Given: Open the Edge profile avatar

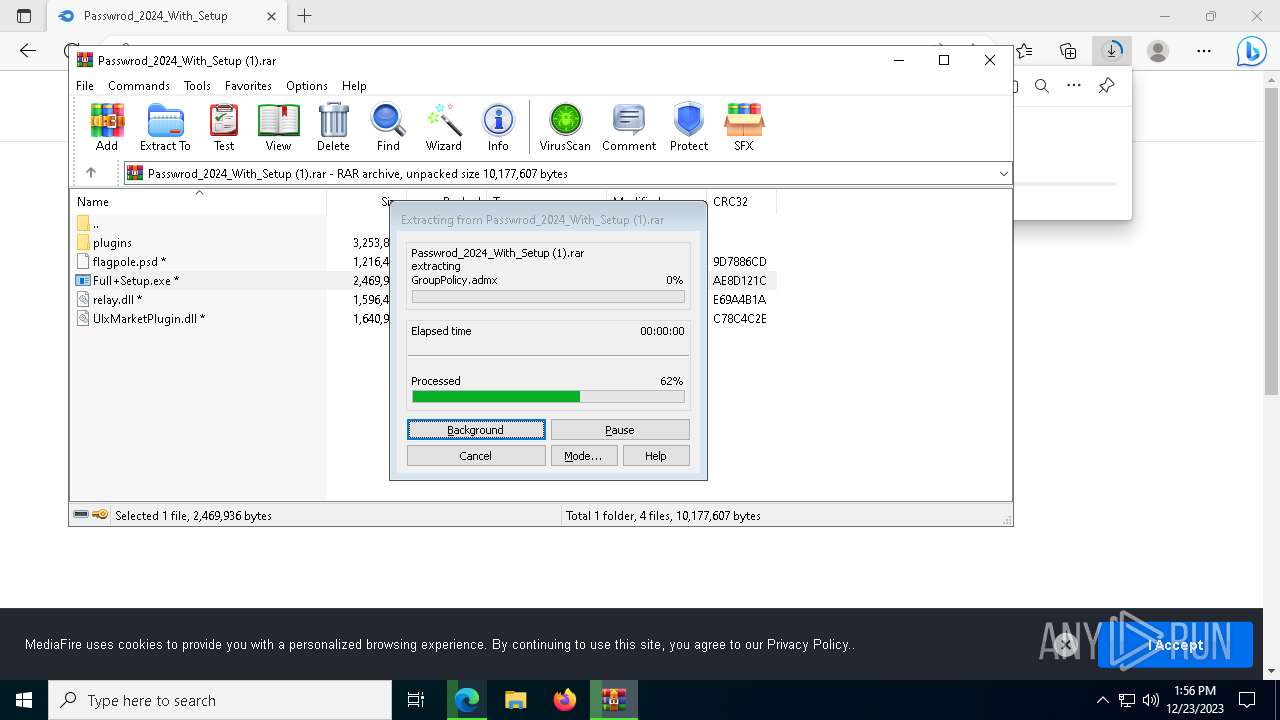Looking at the screenshot, I should click(x=1158, y=51).
